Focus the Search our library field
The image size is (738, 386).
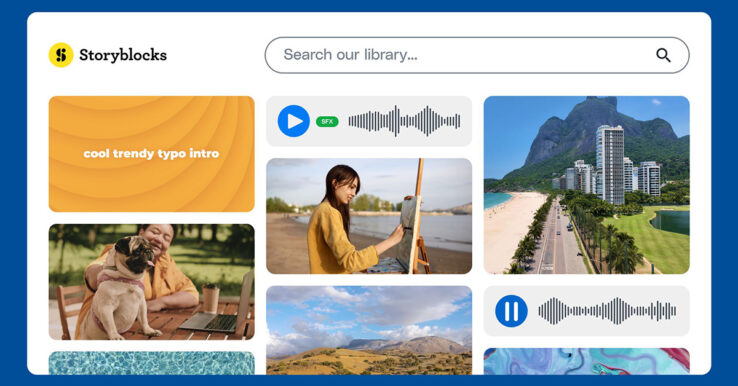(477, 55)
